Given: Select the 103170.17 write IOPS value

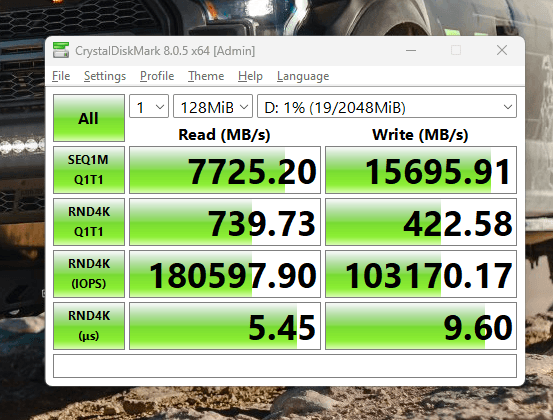Looking at the screenshot, I should (421, 274).
